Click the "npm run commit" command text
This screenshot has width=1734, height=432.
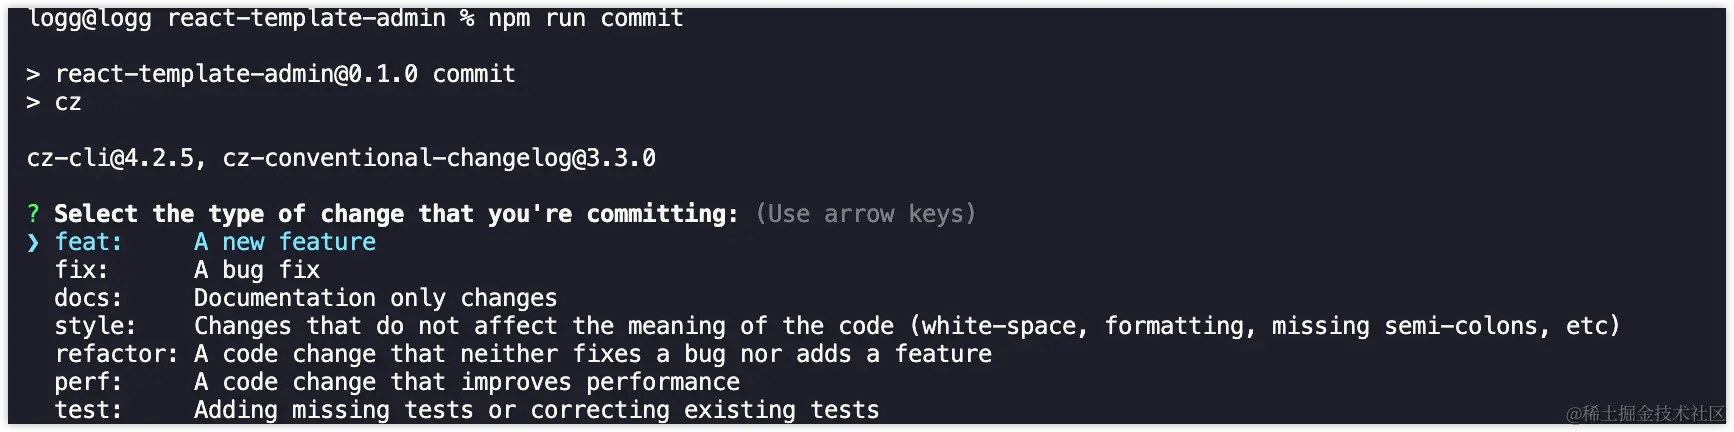pyautogui.click(x=586, y=18)
